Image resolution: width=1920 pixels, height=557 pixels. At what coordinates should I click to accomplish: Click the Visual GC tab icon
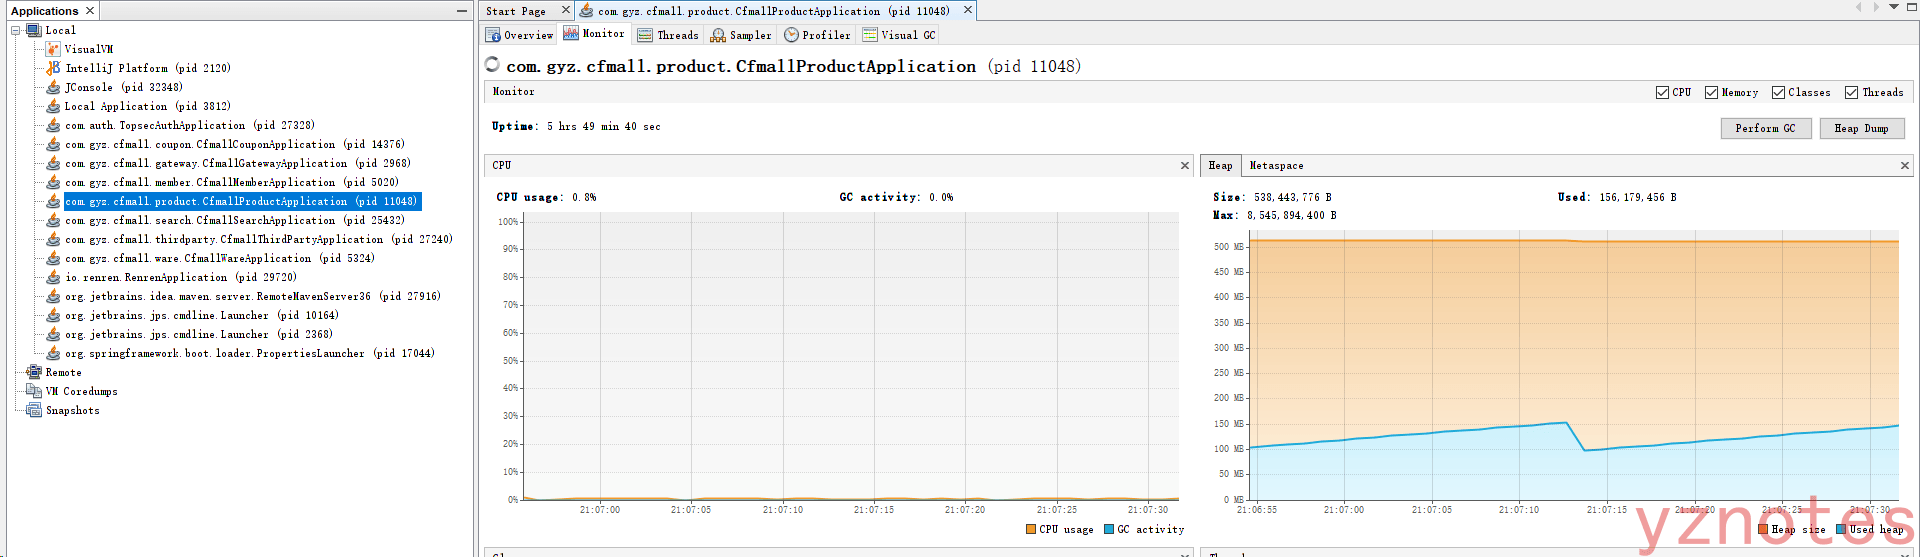870,35
